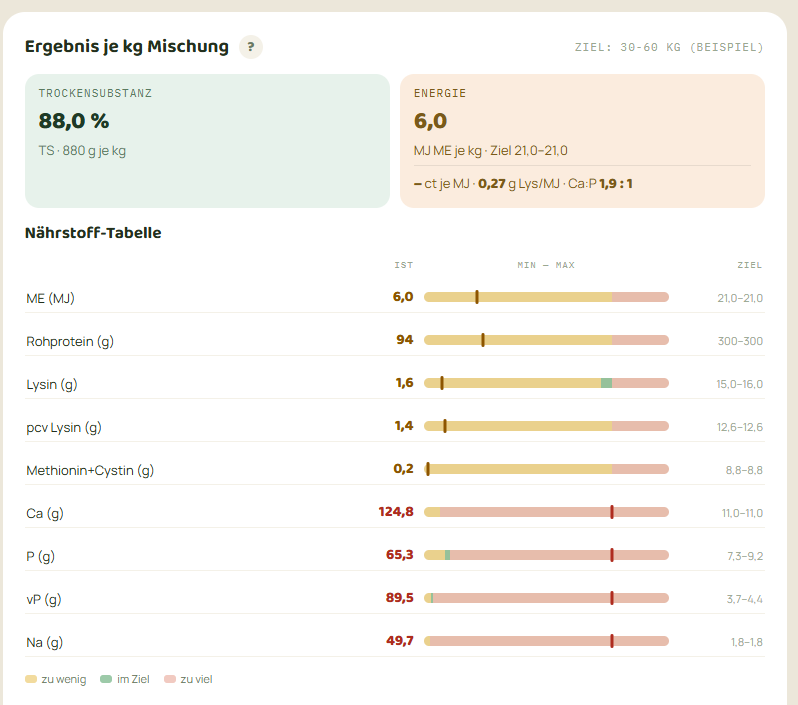
Task: Click the Na (g) range bar
Action: click(546, 641)
